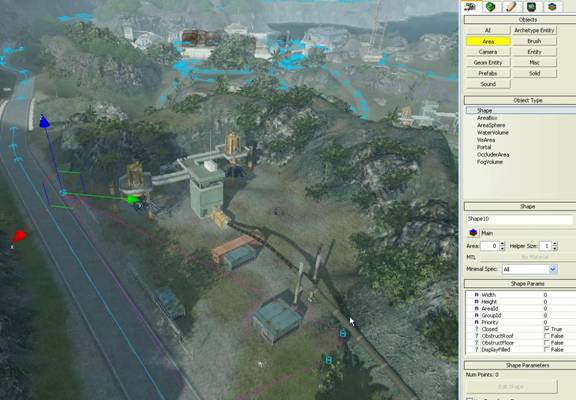This screenshot has height=400, width=576.
Task: Collapse the Shape Parameters rollup header
Action: (x=520, y=365)
